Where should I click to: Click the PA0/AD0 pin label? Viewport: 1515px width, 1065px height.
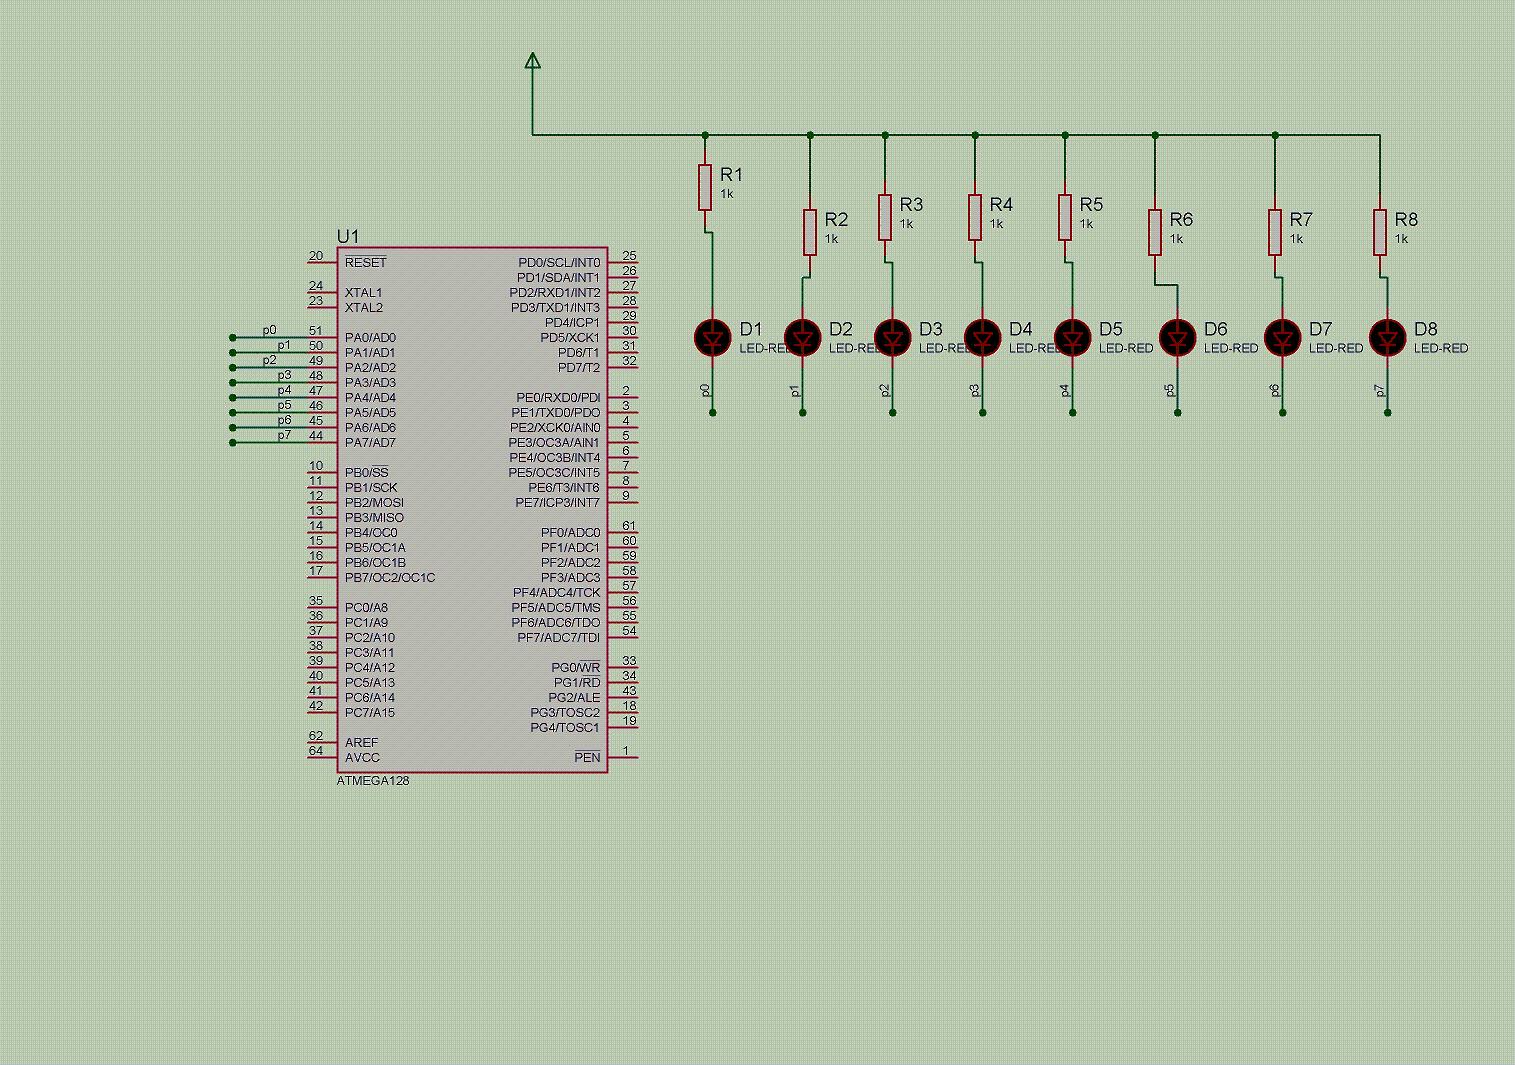[370, 338]
